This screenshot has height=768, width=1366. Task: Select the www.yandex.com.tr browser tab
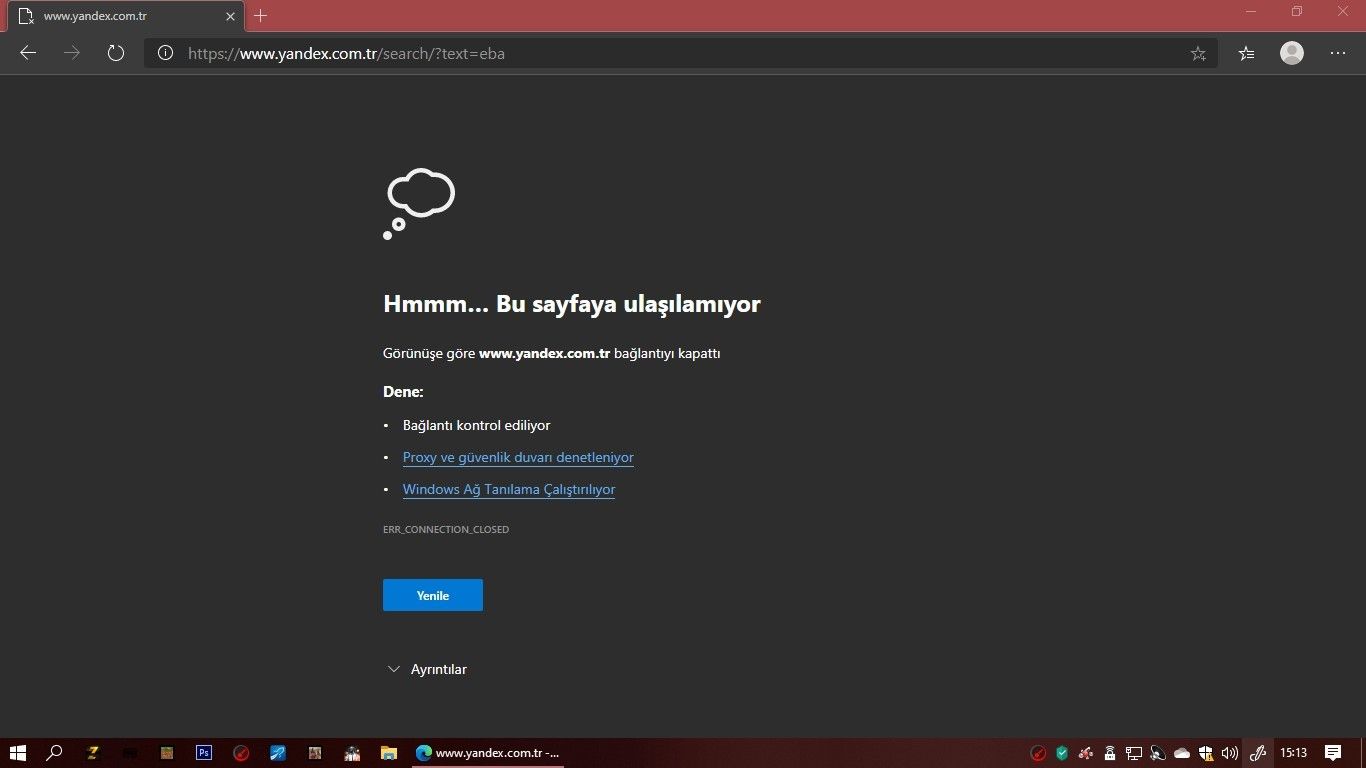[126, 16]
